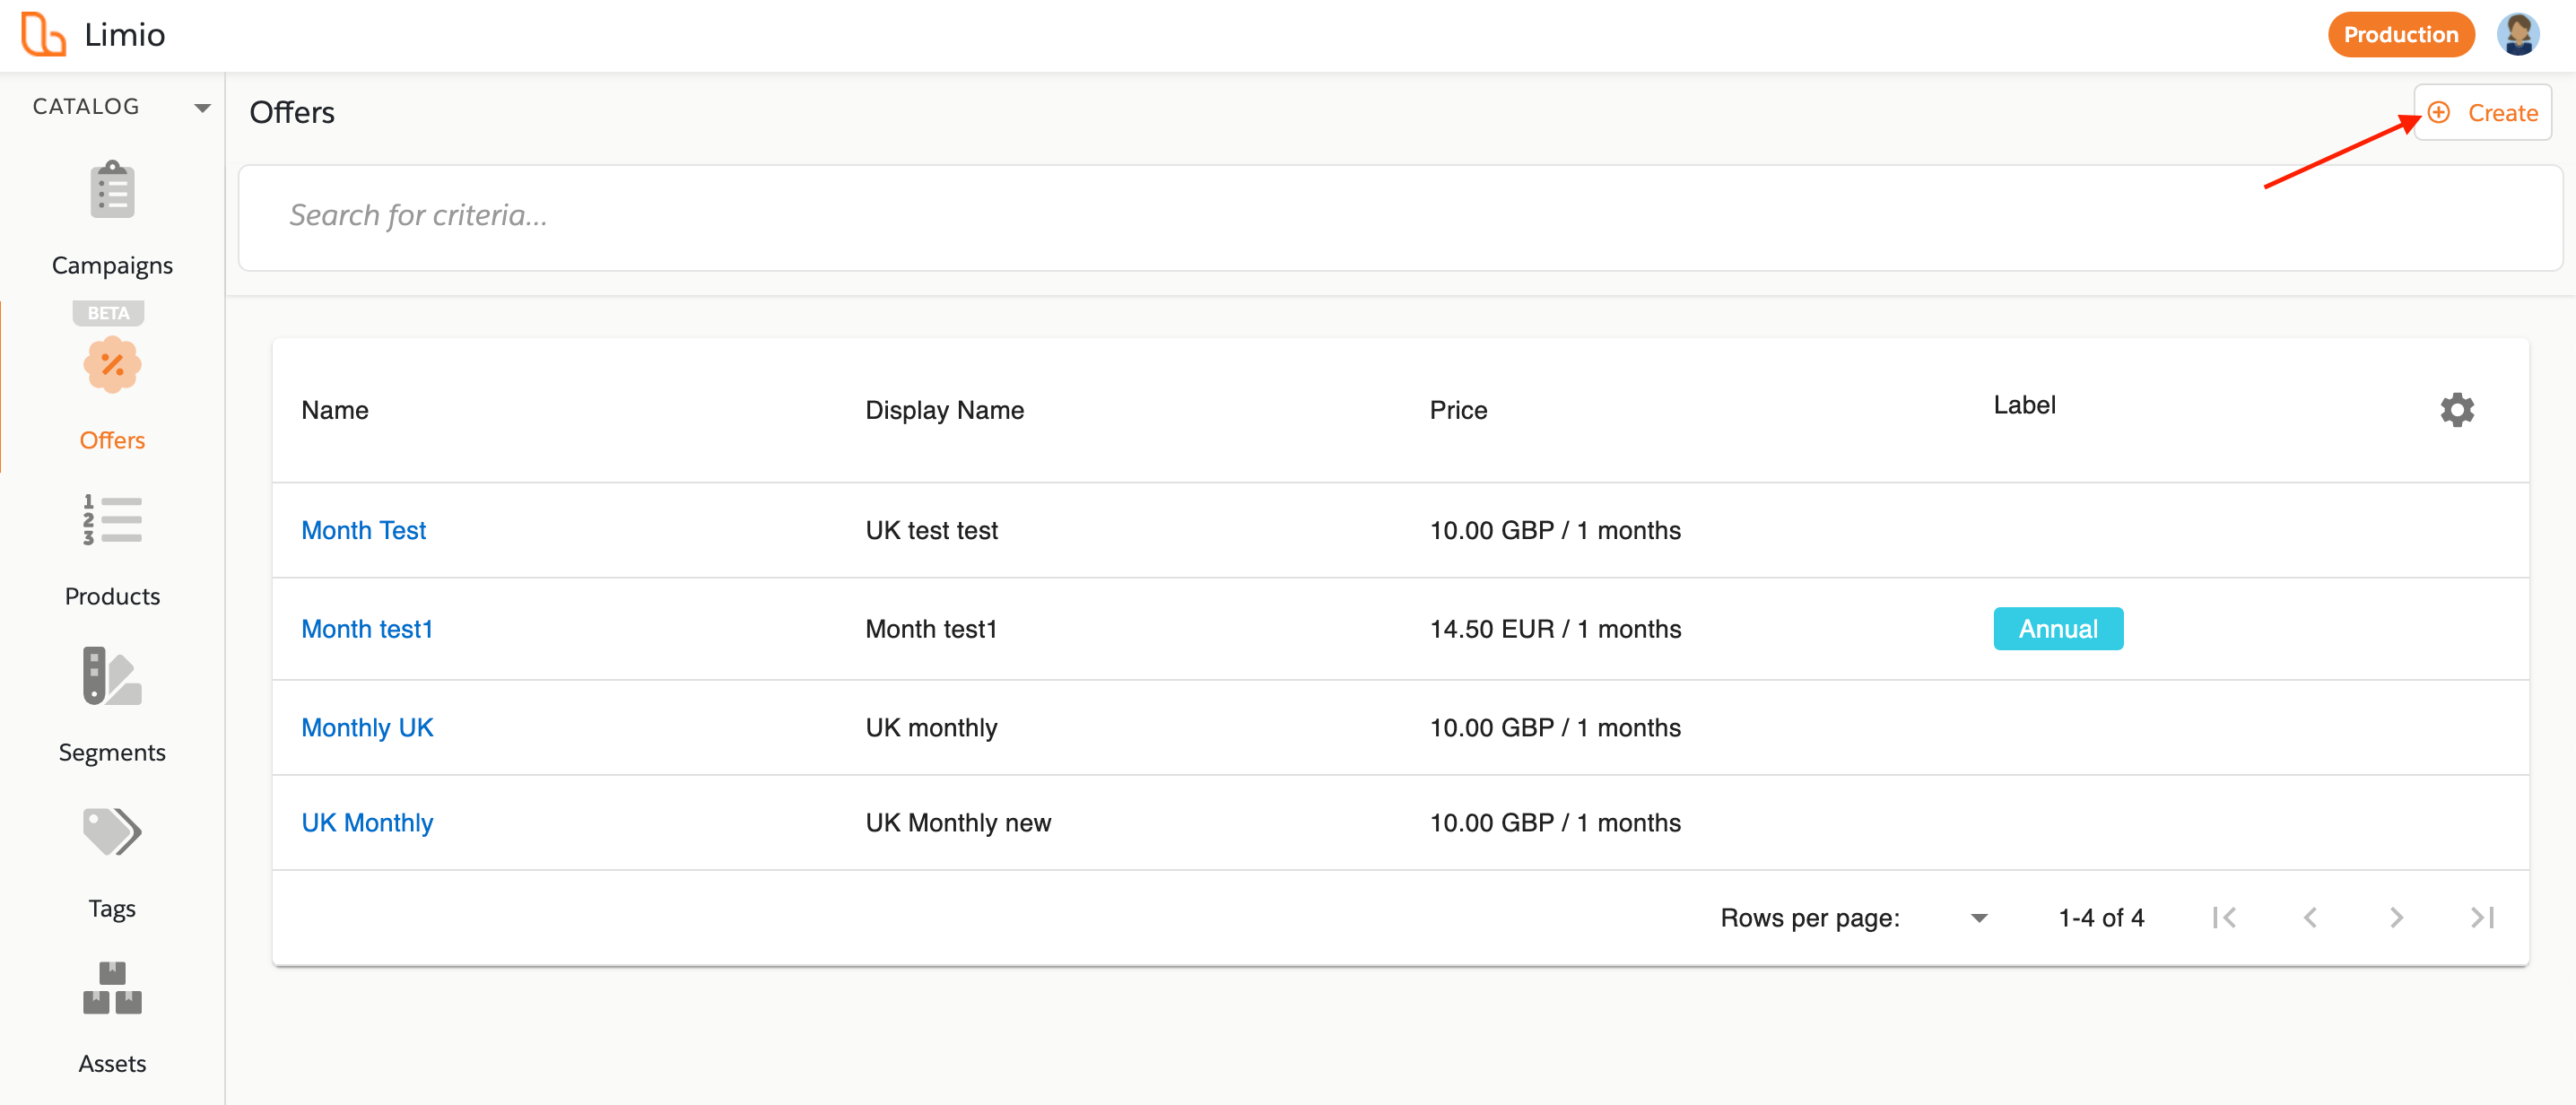This screenshot has height=1105, width=2576.
Task: Open table column settings gear
Action: coord(2457,410)
